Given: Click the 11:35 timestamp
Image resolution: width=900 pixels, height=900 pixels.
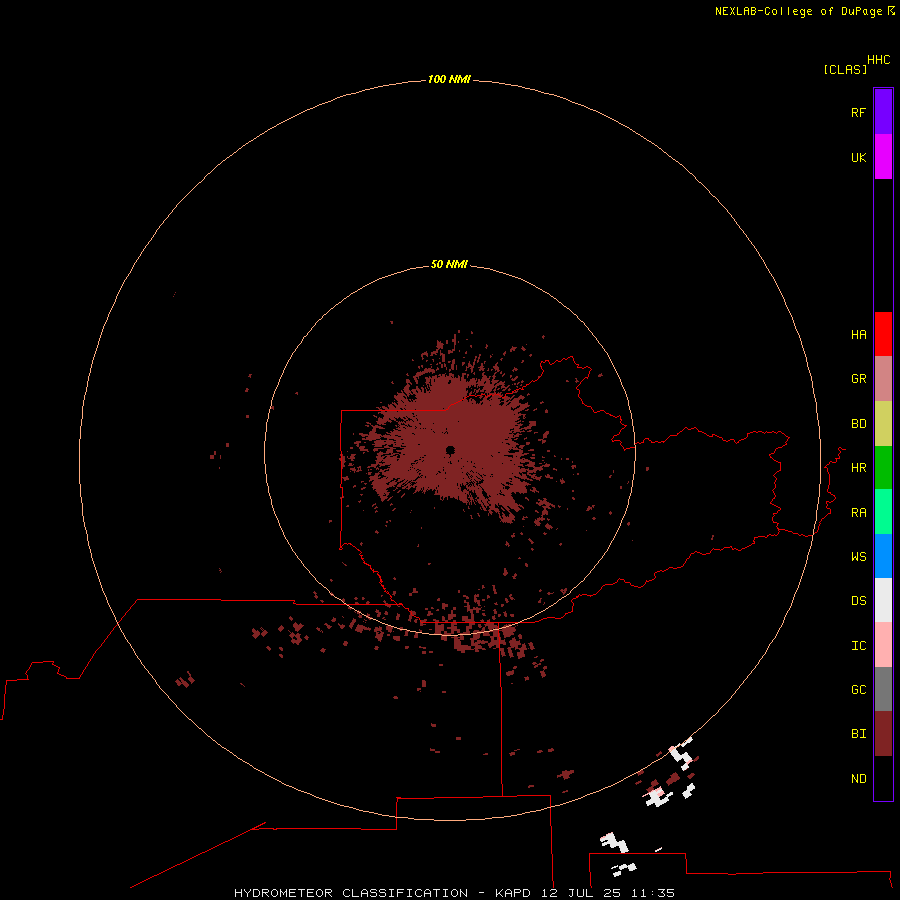Looking at the screenshot, I should [x=653, y=893].
